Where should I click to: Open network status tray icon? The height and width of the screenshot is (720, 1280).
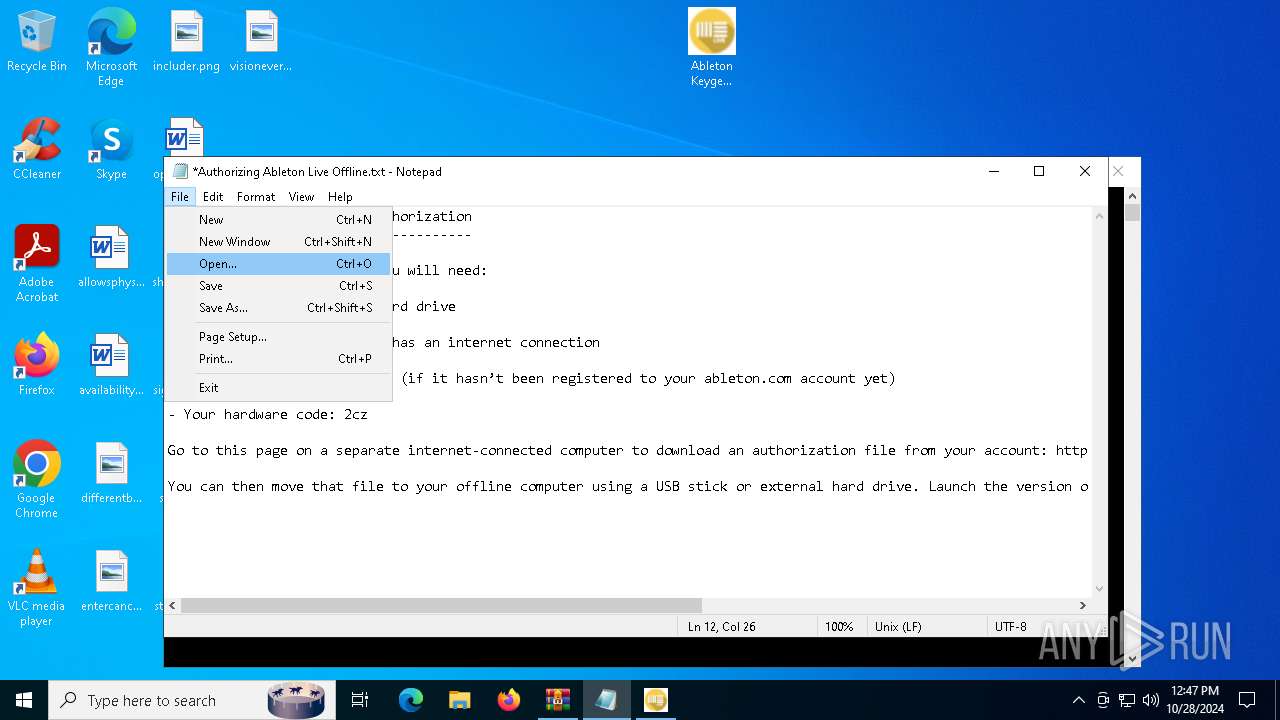pyautogui.click(x=1127, y=700)
